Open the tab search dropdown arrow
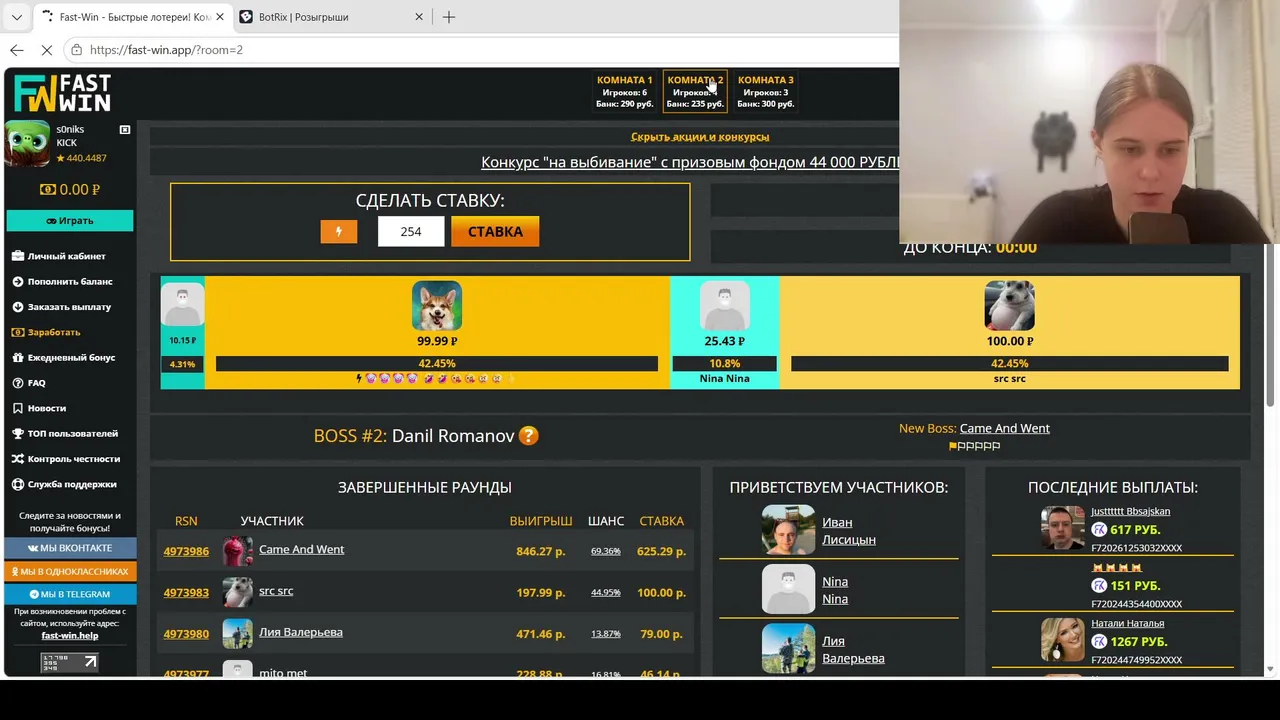Image resolution: width=1280 pixels, height=720 pixels. 17,17
